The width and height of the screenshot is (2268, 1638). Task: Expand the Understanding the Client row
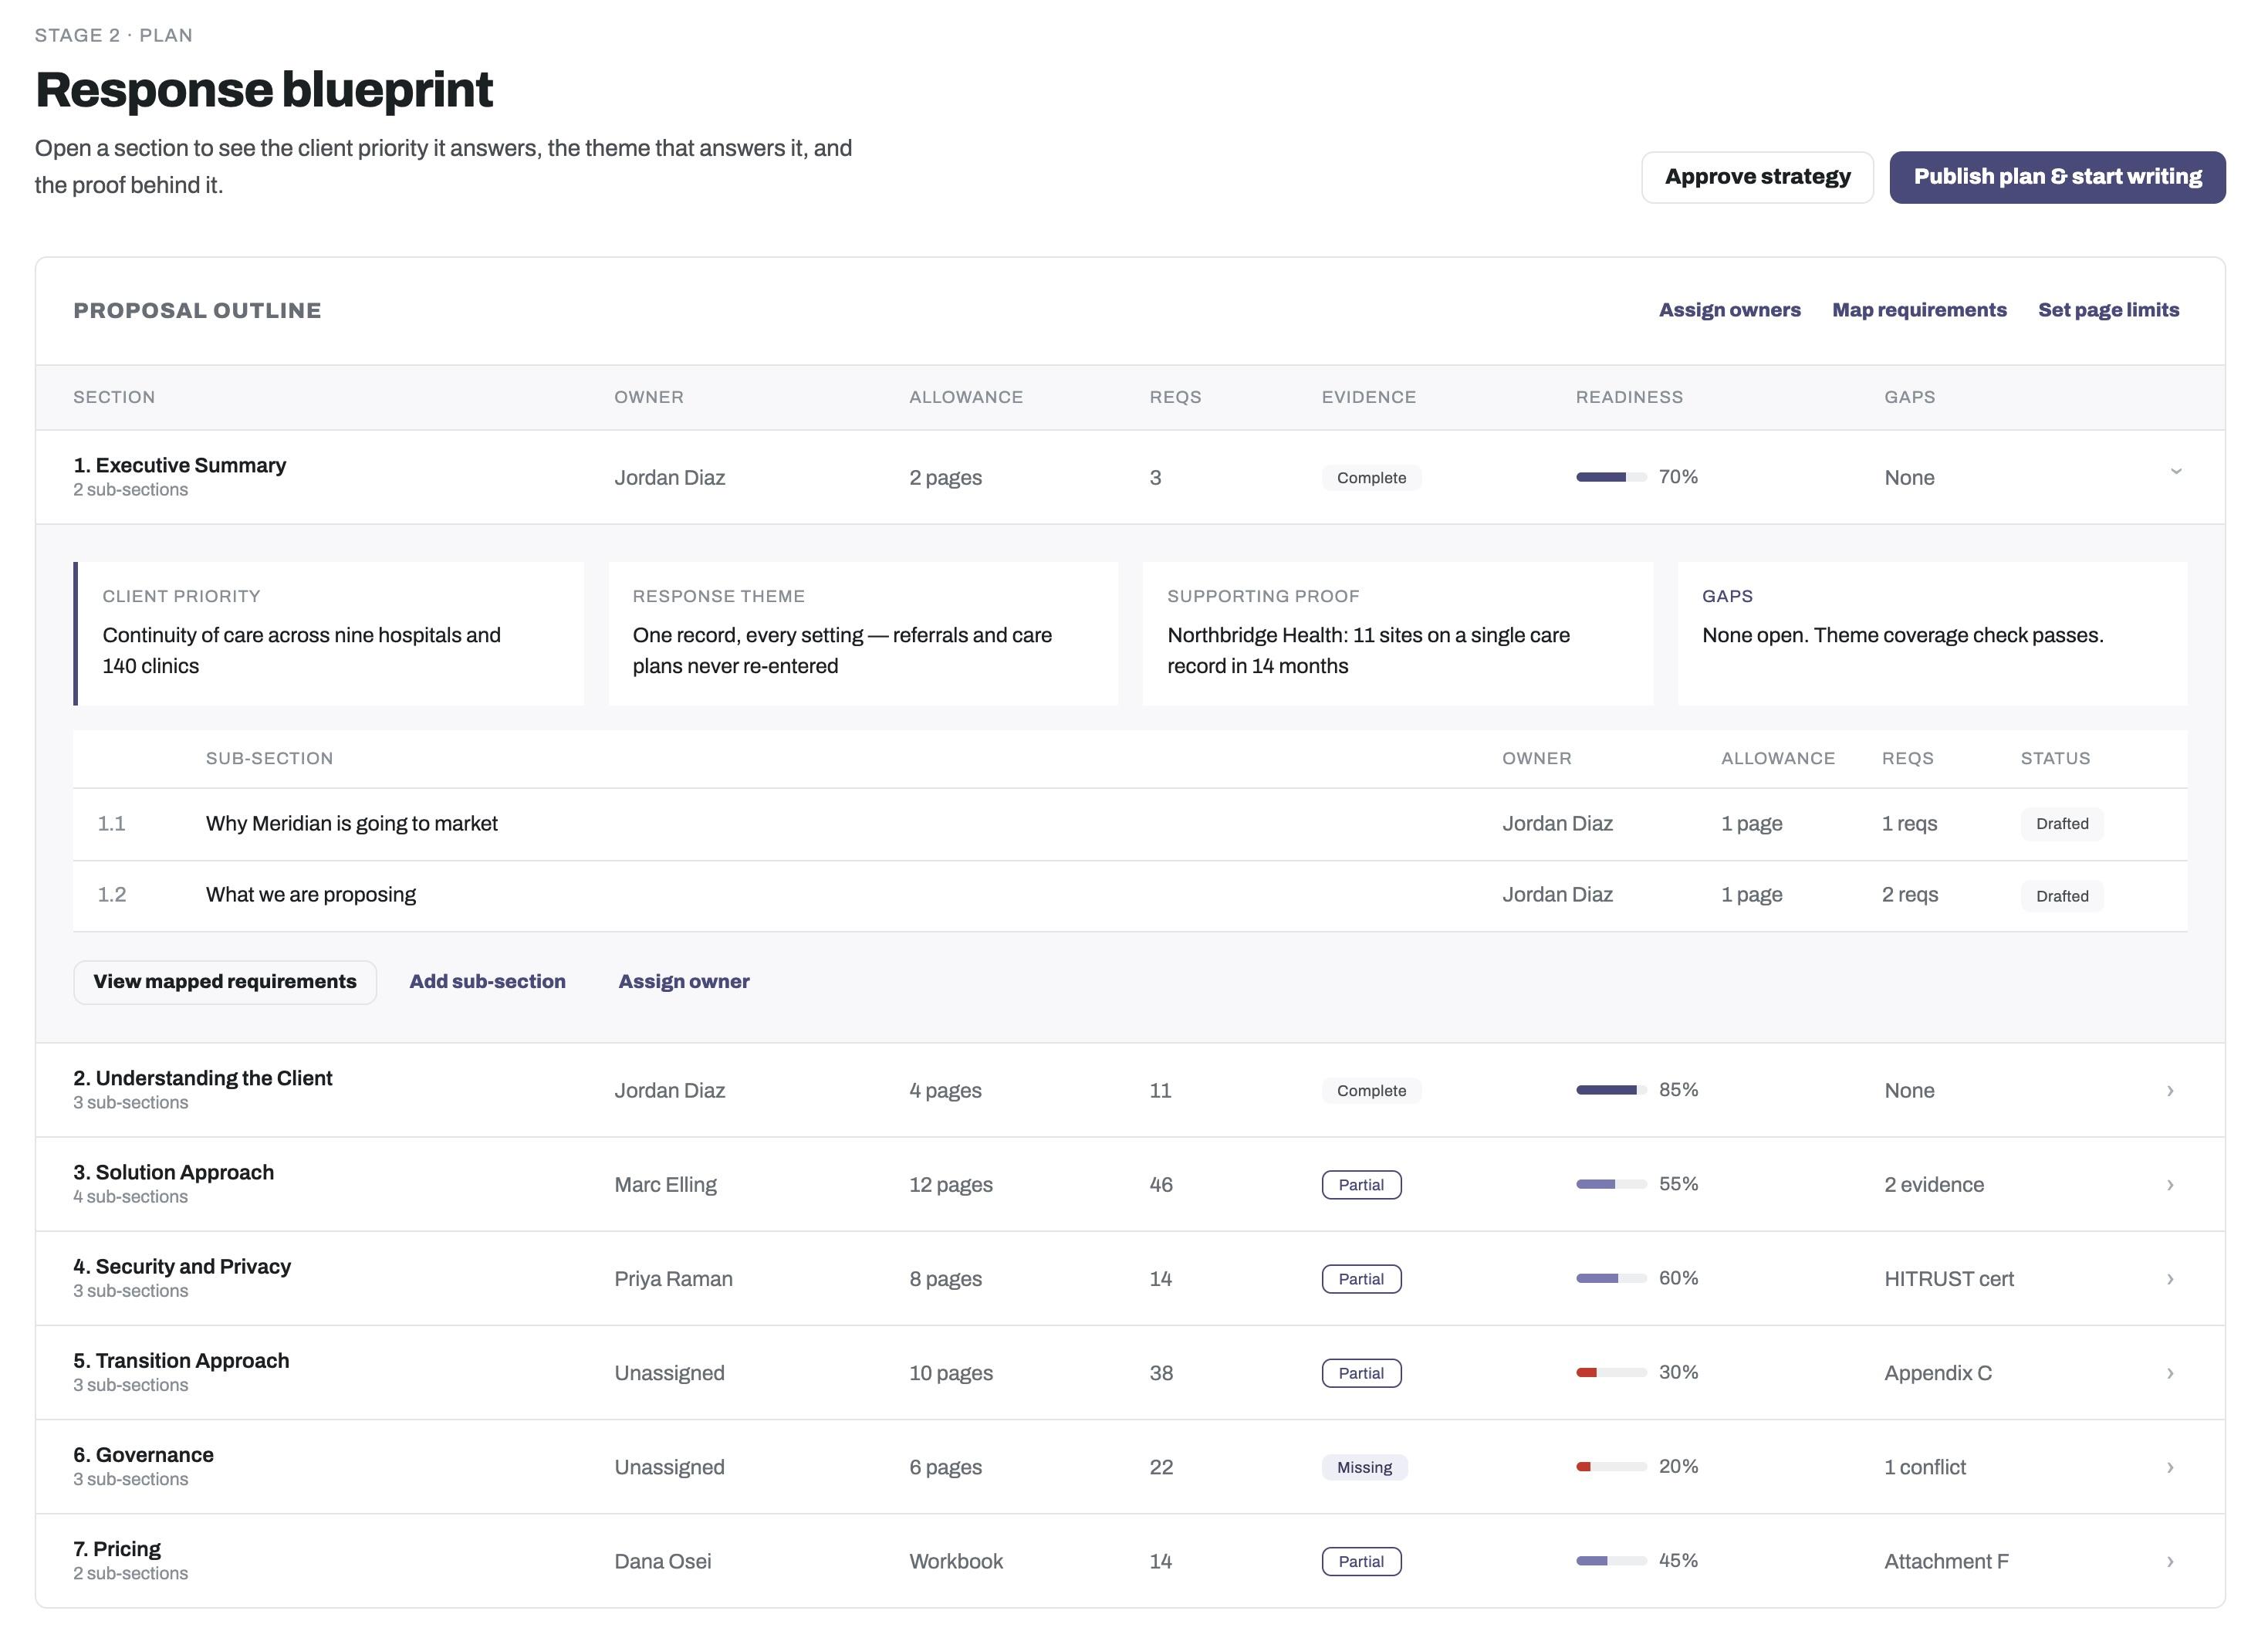pyautogui.click(x=1130, y=1090)
